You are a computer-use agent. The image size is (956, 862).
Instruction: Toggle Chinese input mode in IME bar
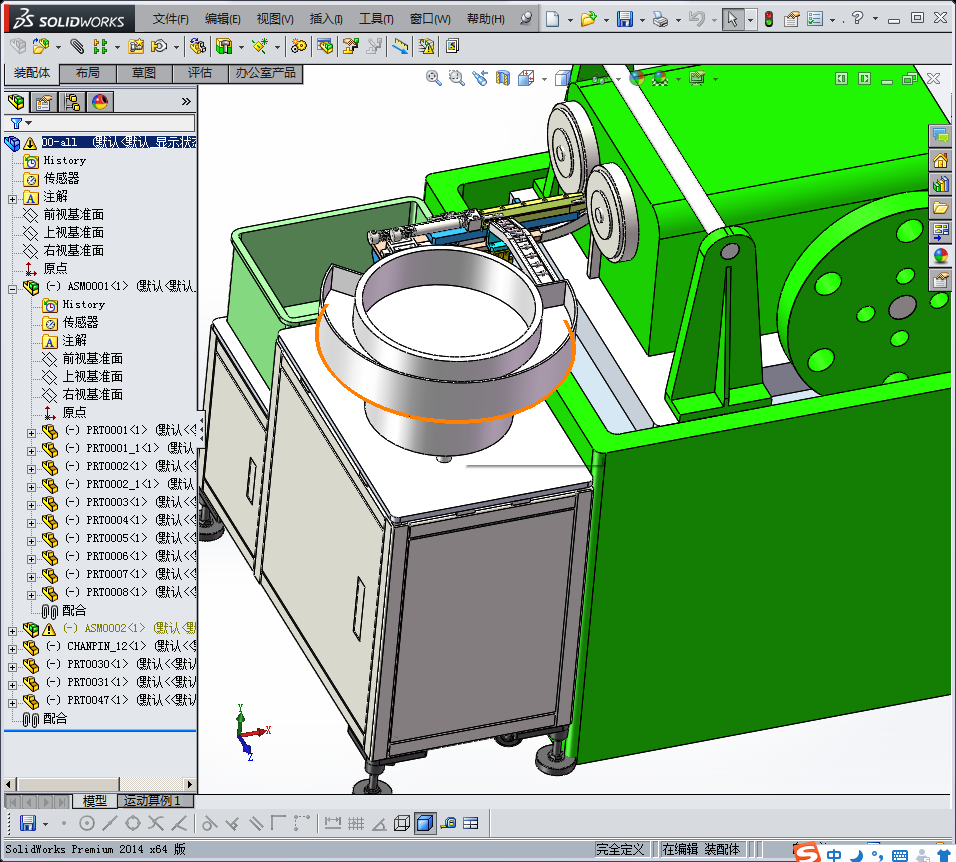tap(833, 854)
